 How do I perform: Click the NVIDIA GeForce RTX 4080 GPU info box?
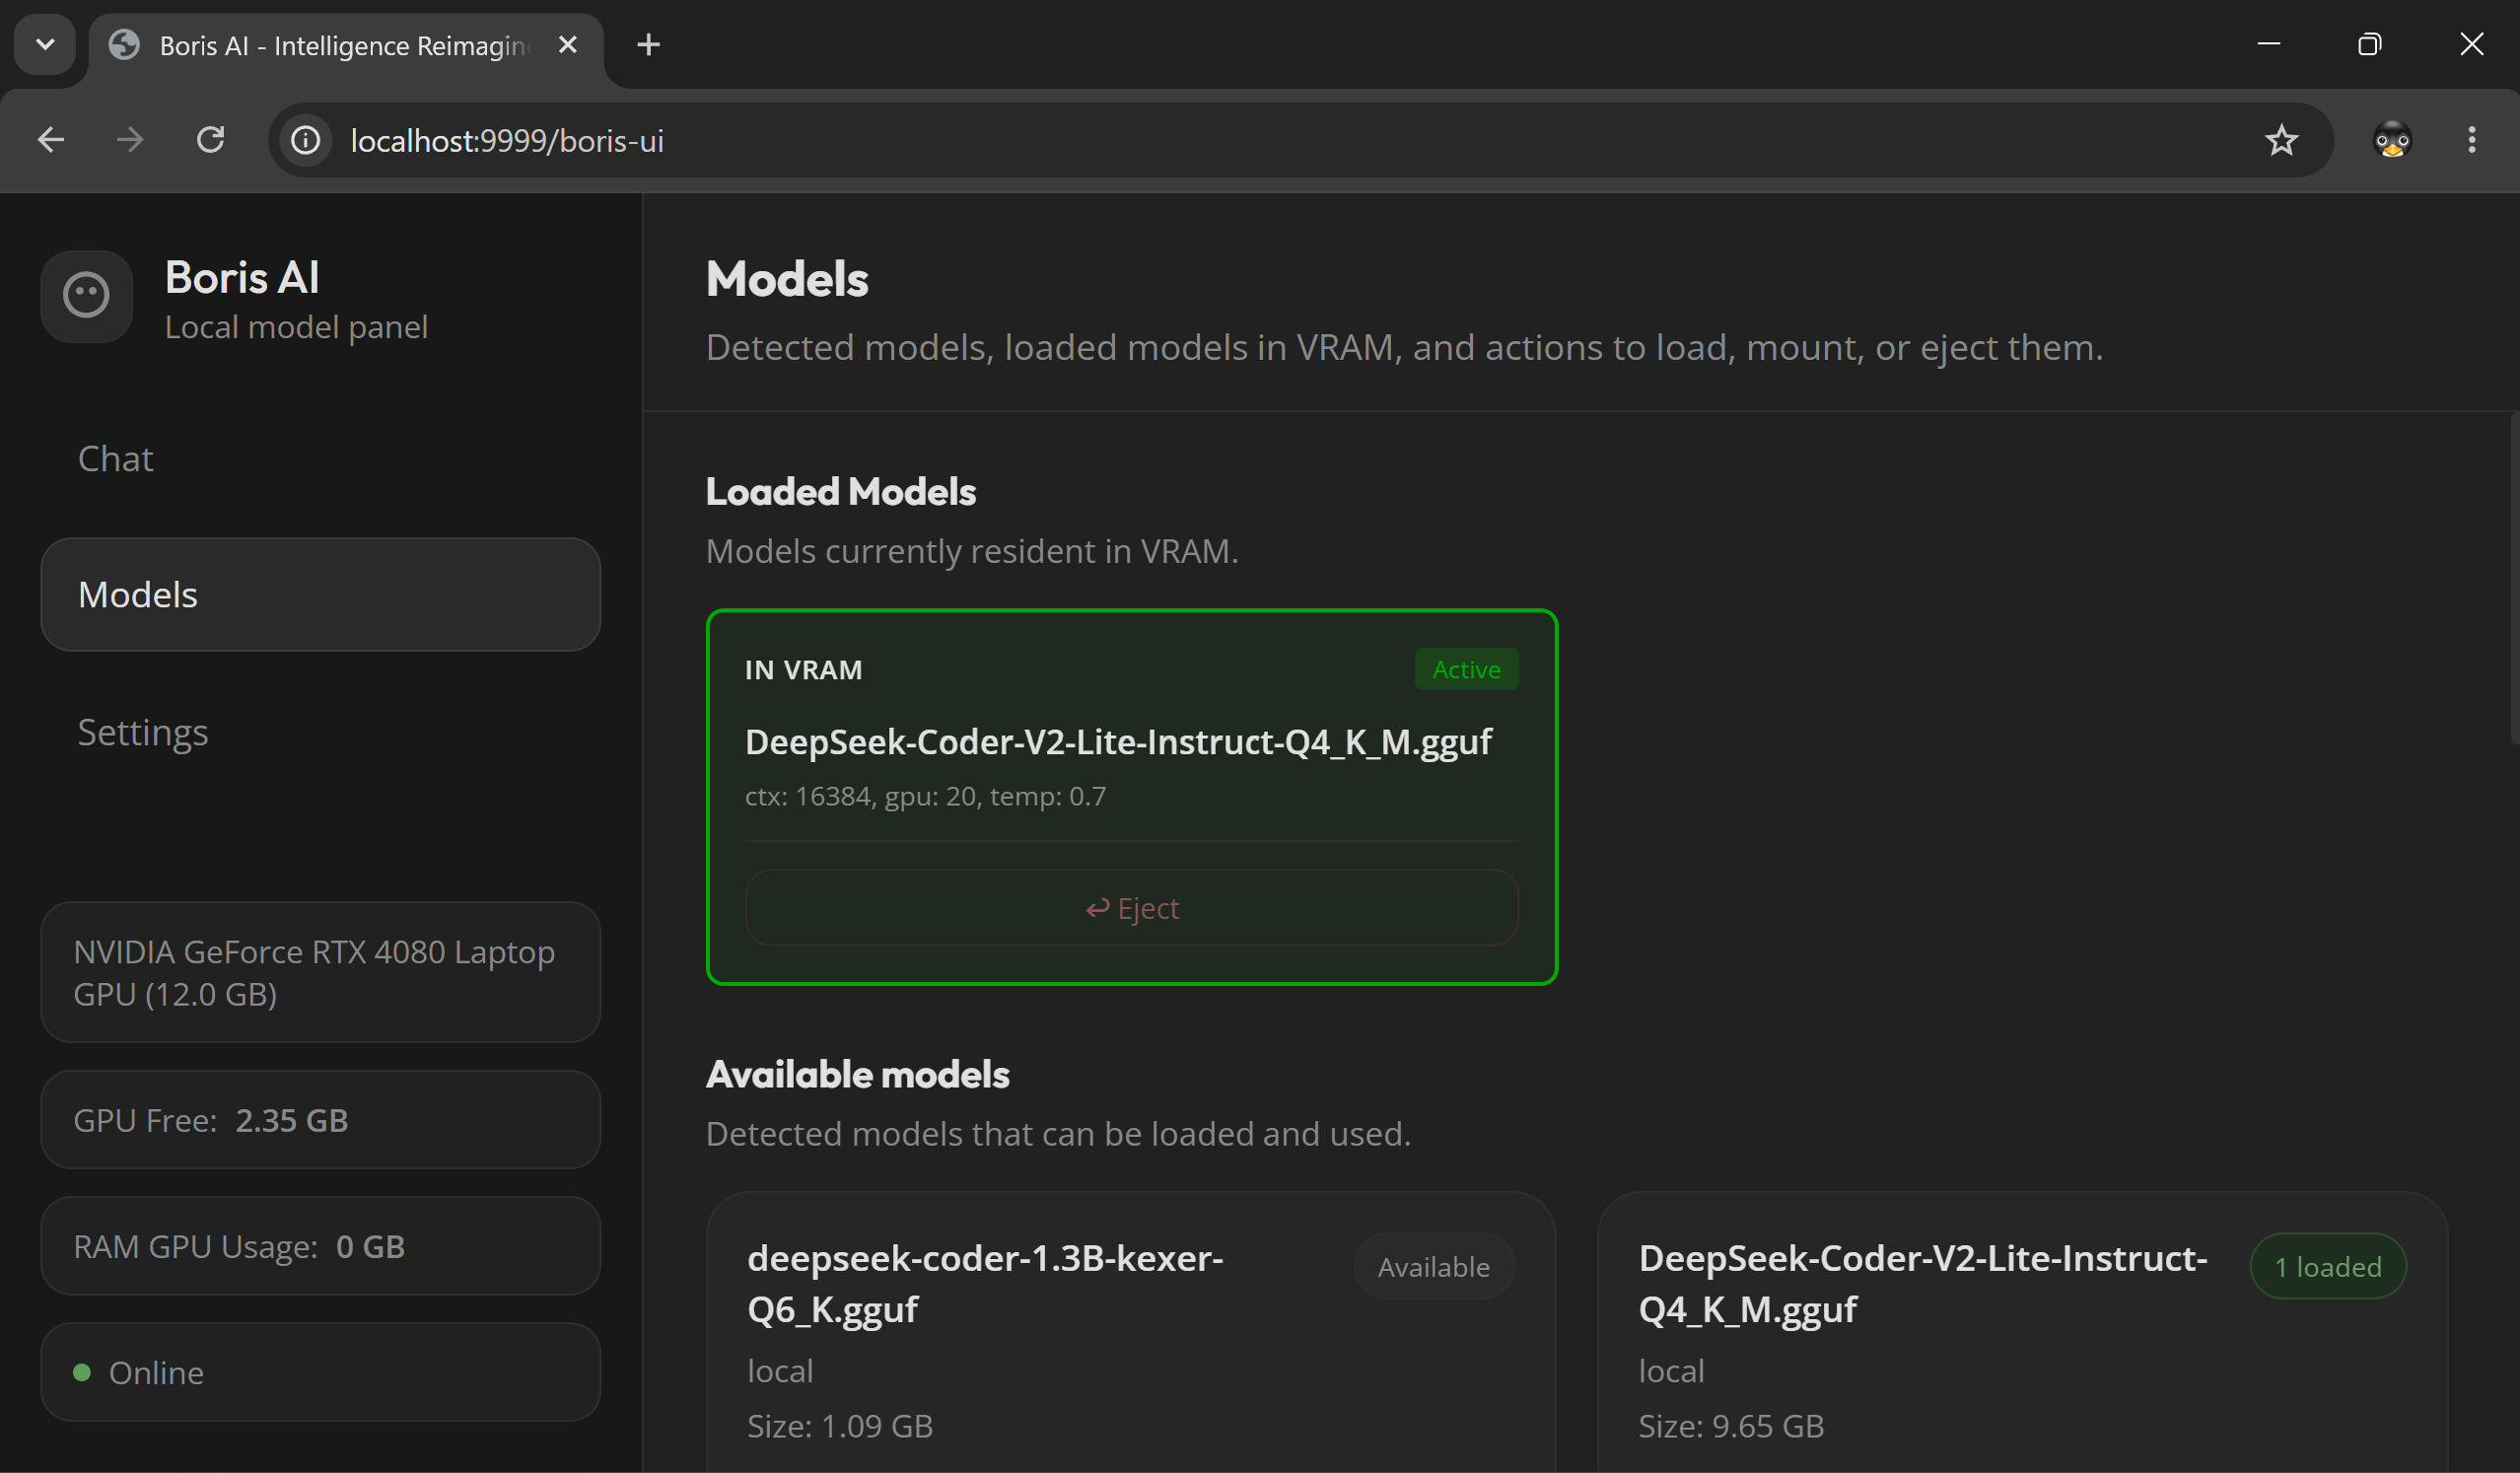click(x=320, y=973)
